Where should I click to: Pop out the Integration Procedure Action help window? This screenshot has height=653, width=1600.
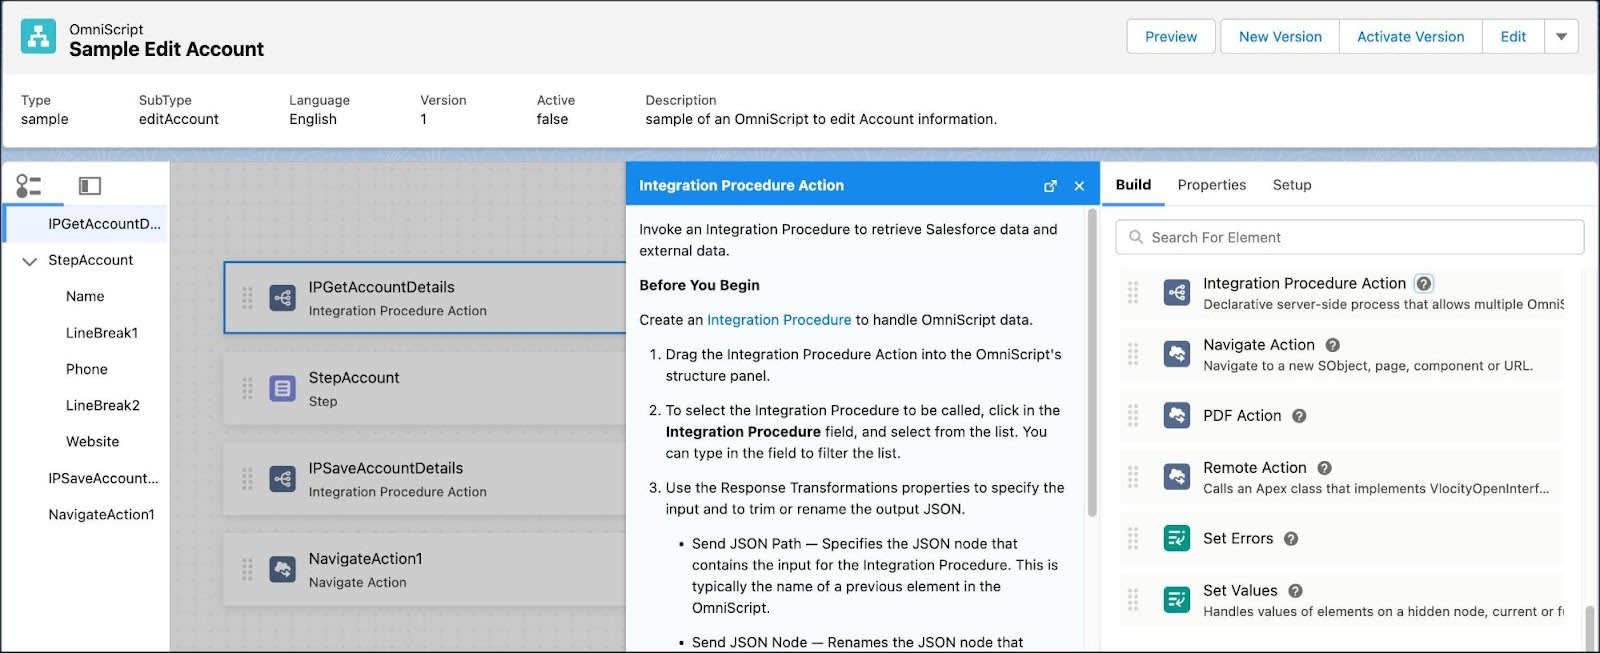click(x=1050, y=185)
